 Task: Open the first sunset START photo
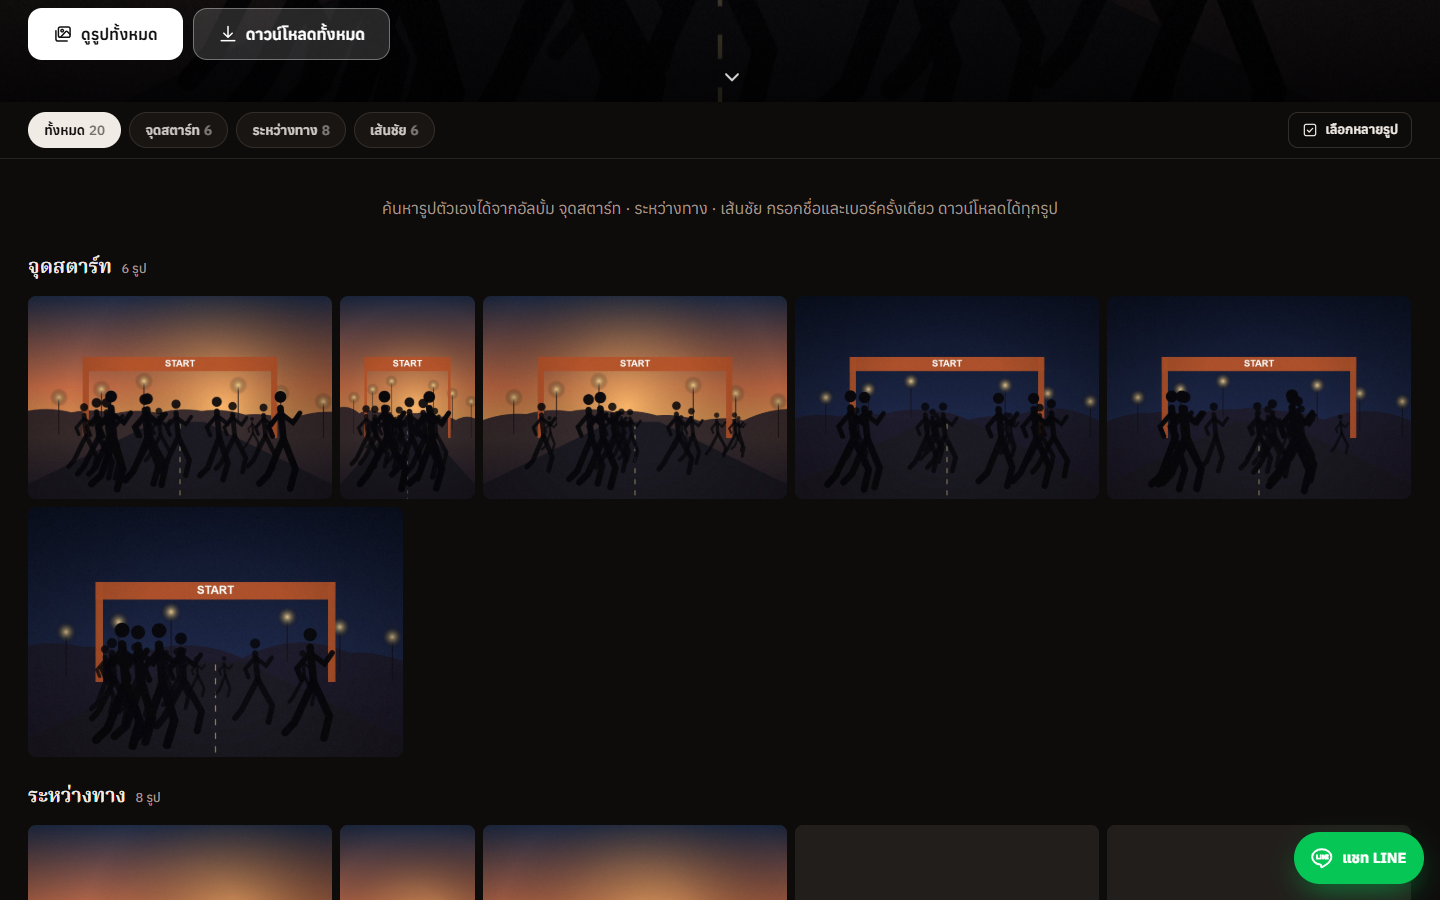point(180,397)
